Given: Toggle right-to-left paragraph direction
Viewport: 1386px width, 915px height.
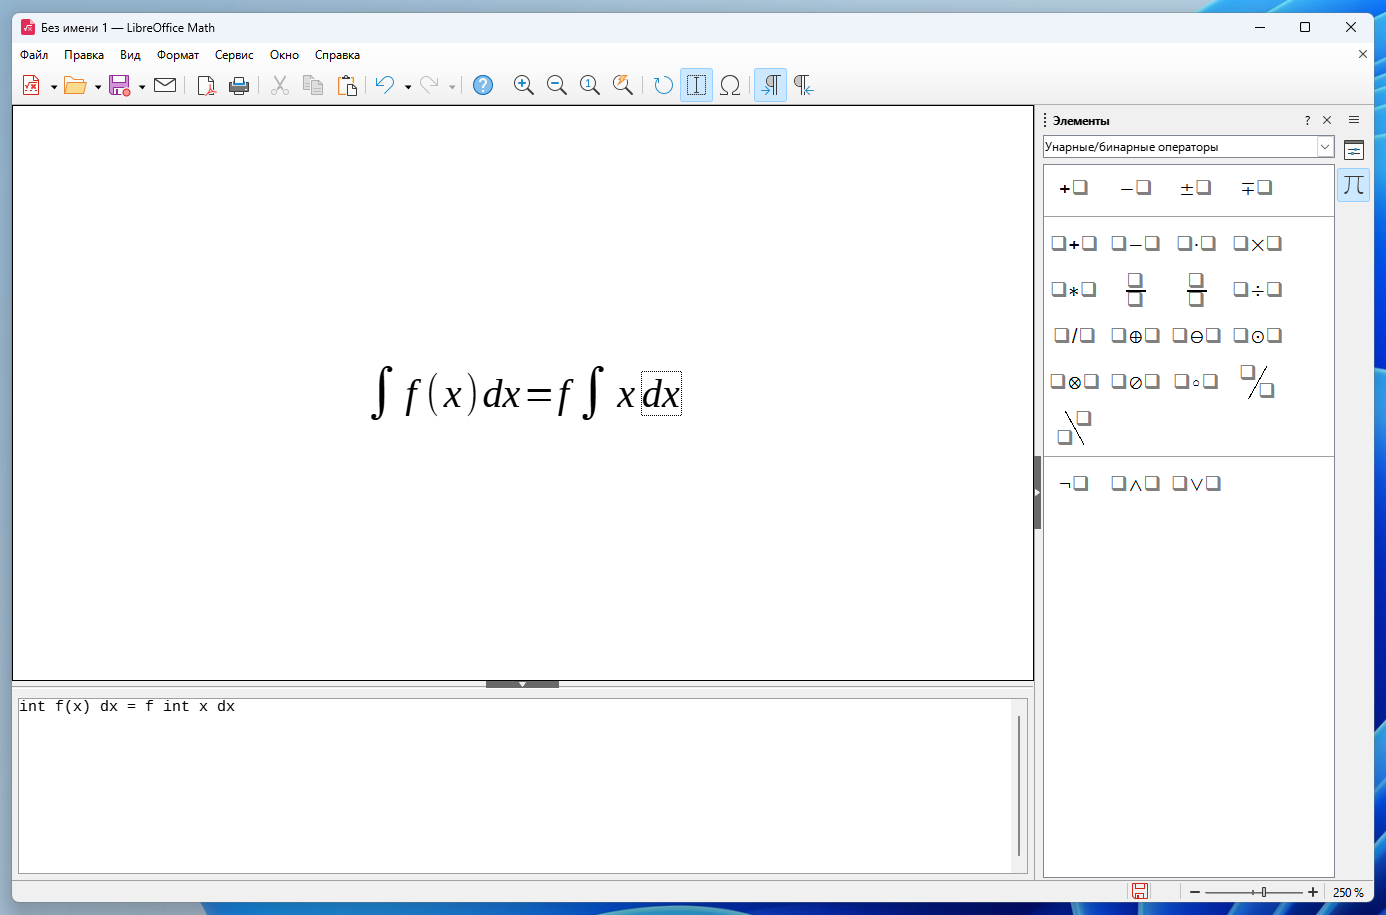Looking at the screenshot, I should click(x=803, y=86).
